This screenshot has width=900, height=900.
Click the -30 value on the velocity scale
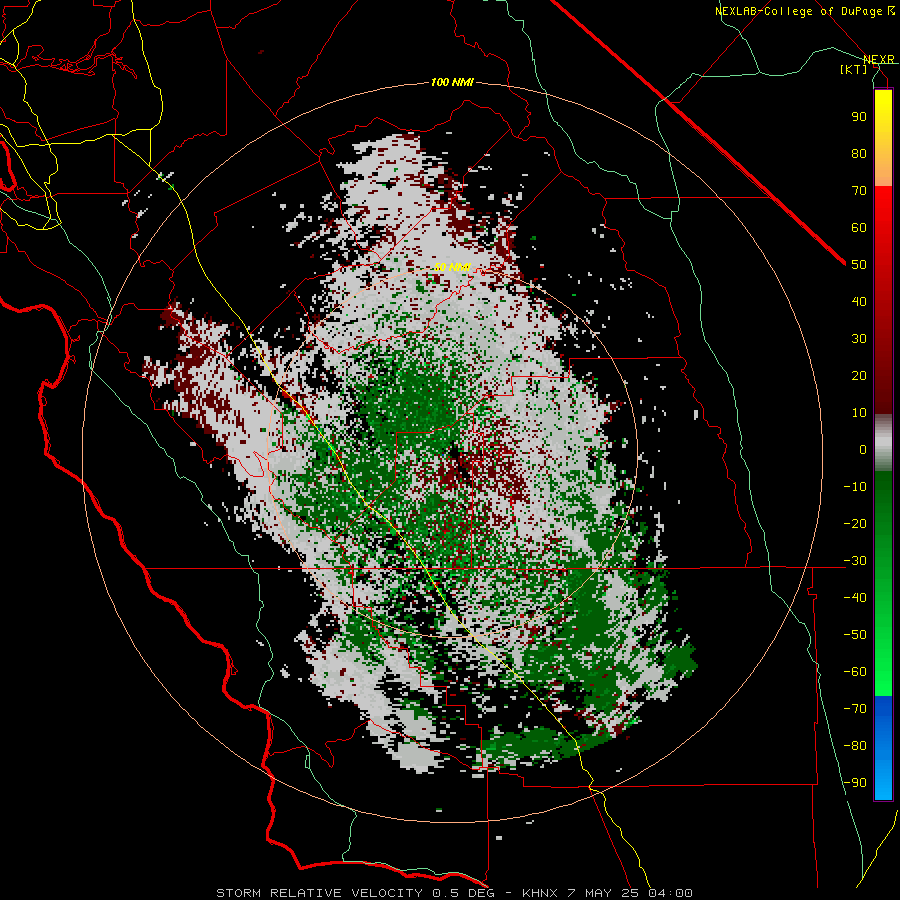click(855, 561)
